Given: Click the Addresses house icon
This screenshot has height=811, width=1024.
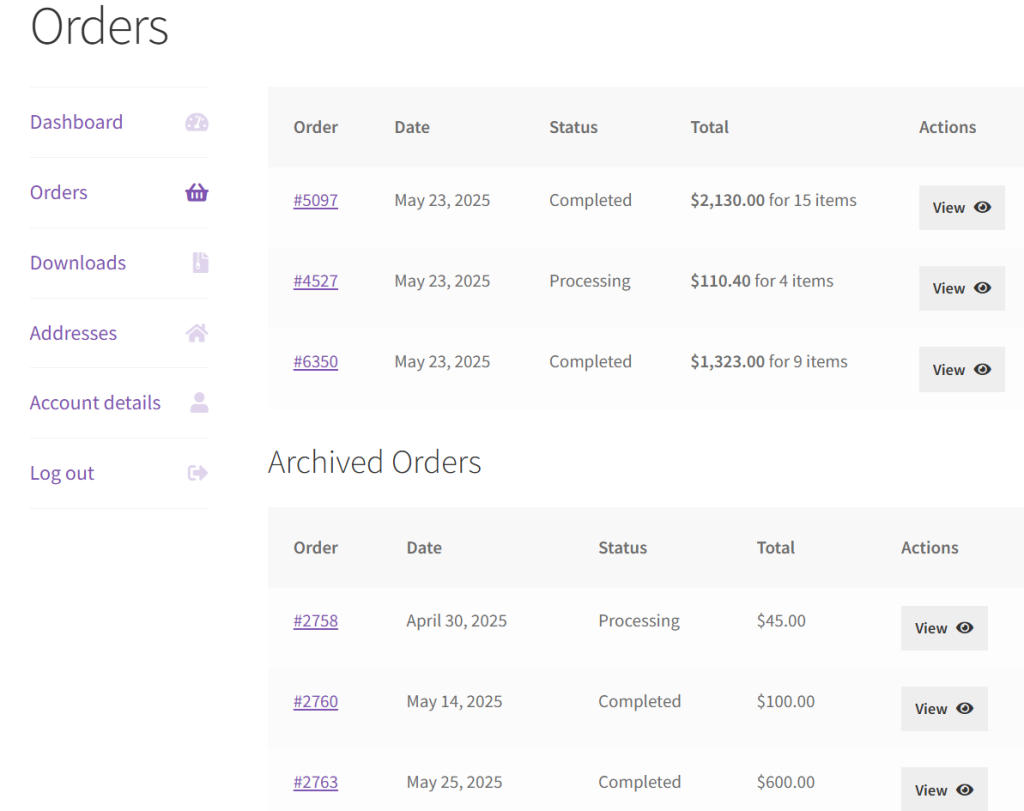Looking at the screenshot, I should [197, 333].
